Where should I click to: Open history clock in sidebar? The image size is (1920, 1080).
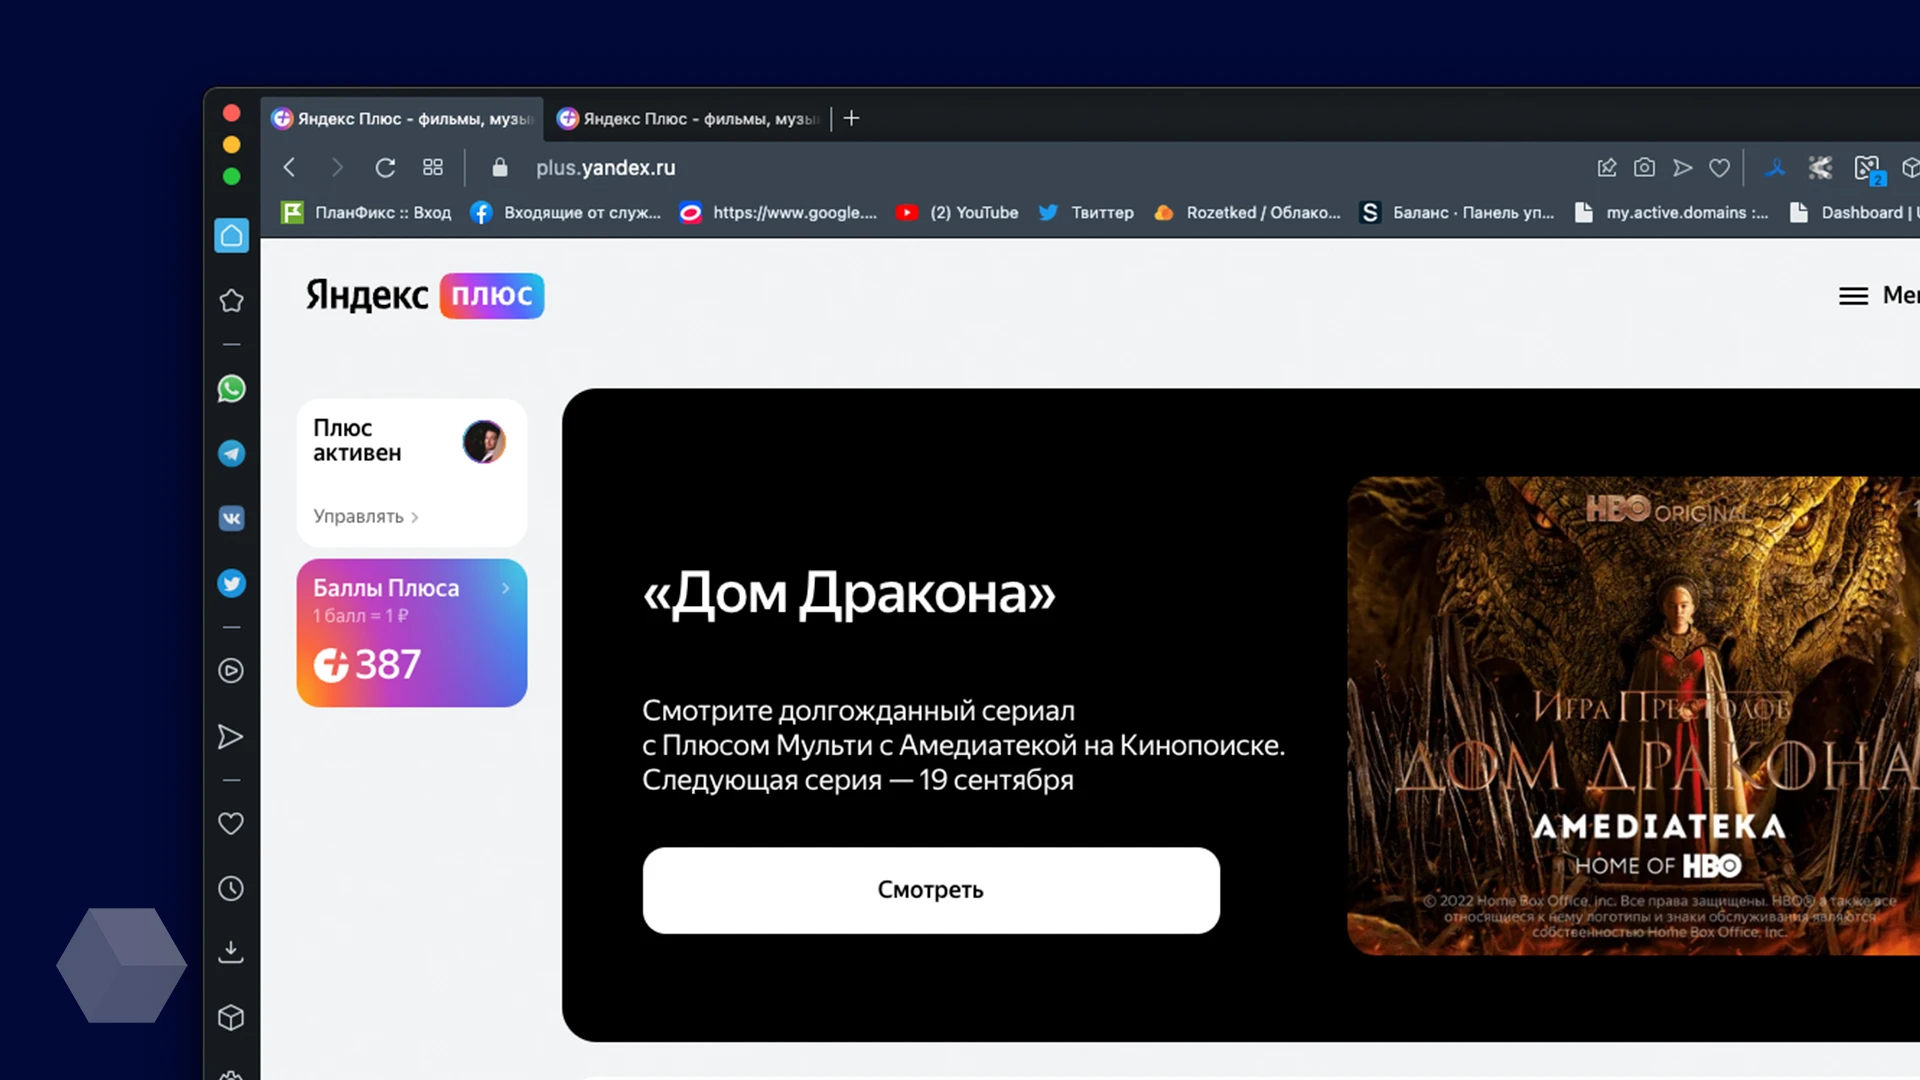[231, 888]
